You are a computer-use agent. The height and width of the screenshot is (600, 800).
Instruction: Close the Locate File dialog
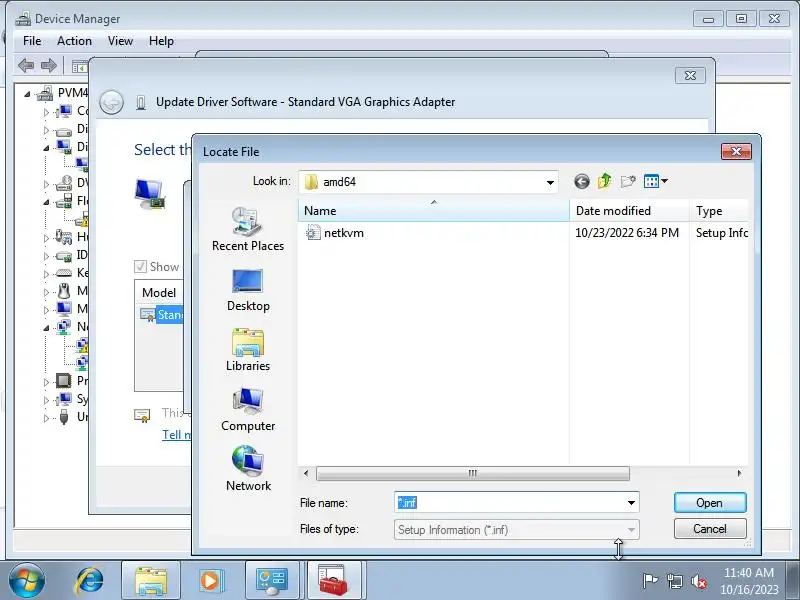pos(736,152)
